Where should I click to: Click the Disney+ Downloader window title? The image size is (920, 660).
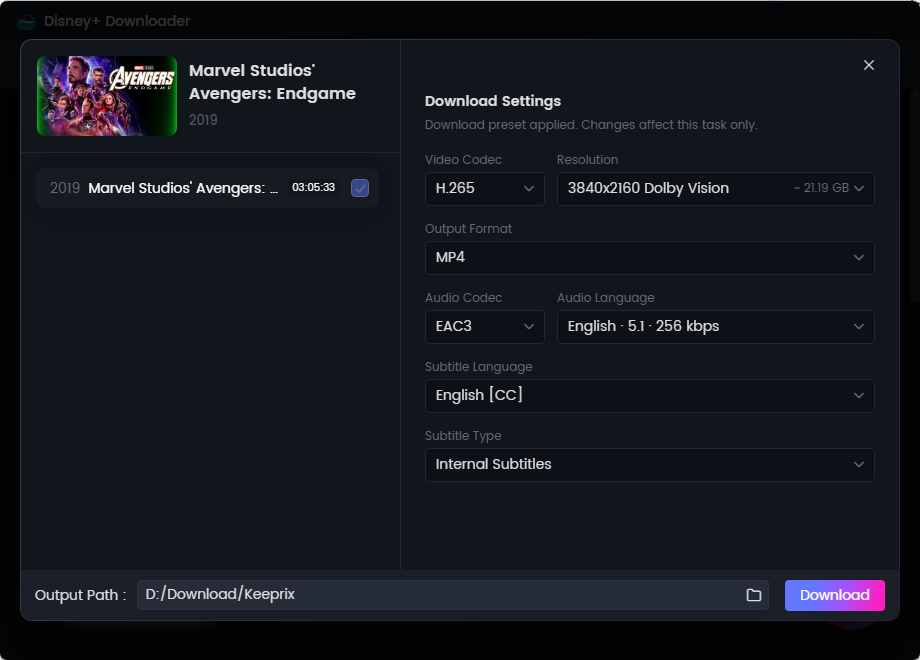117,22
